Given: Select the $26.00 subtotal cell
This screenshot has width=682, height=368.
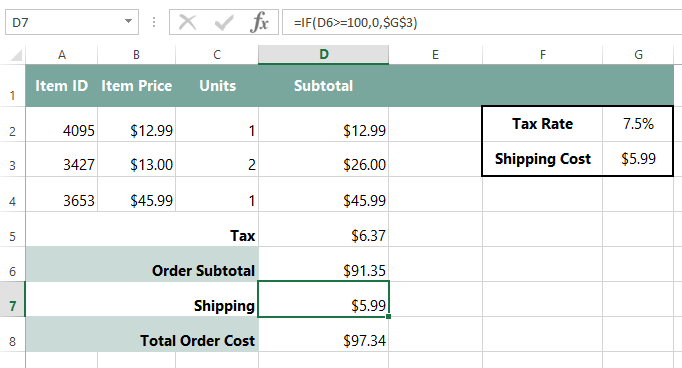Looking at the screenshot, I should coord(324,159).
